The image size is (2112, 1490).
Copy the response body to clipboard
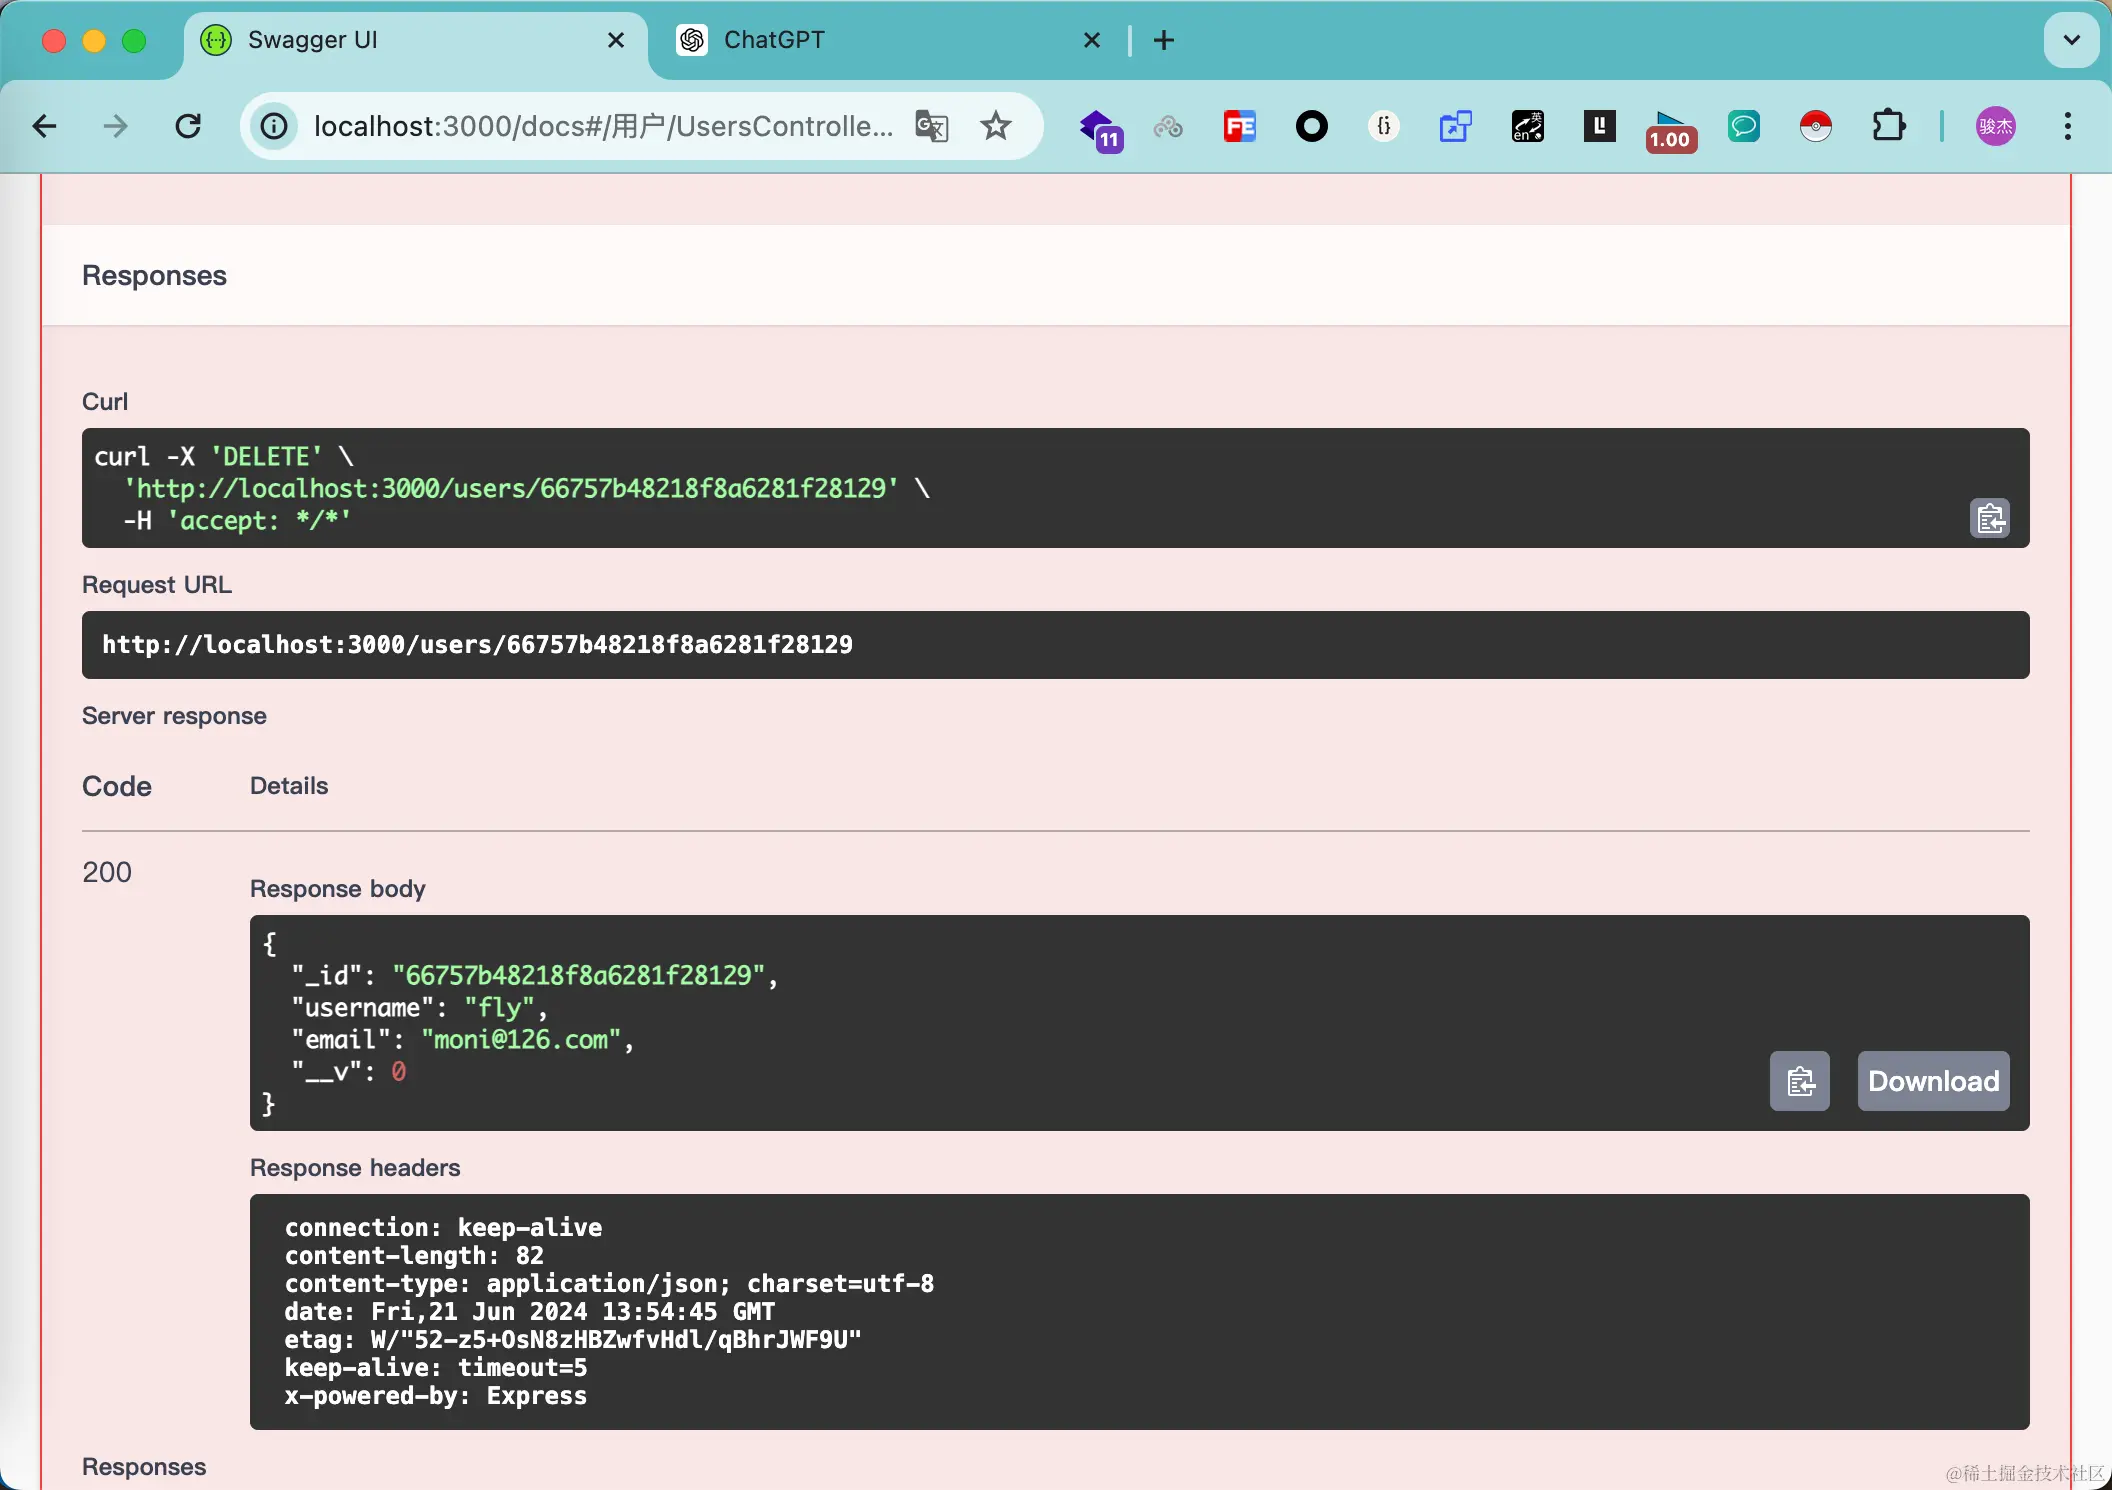click(1799, 1081)
